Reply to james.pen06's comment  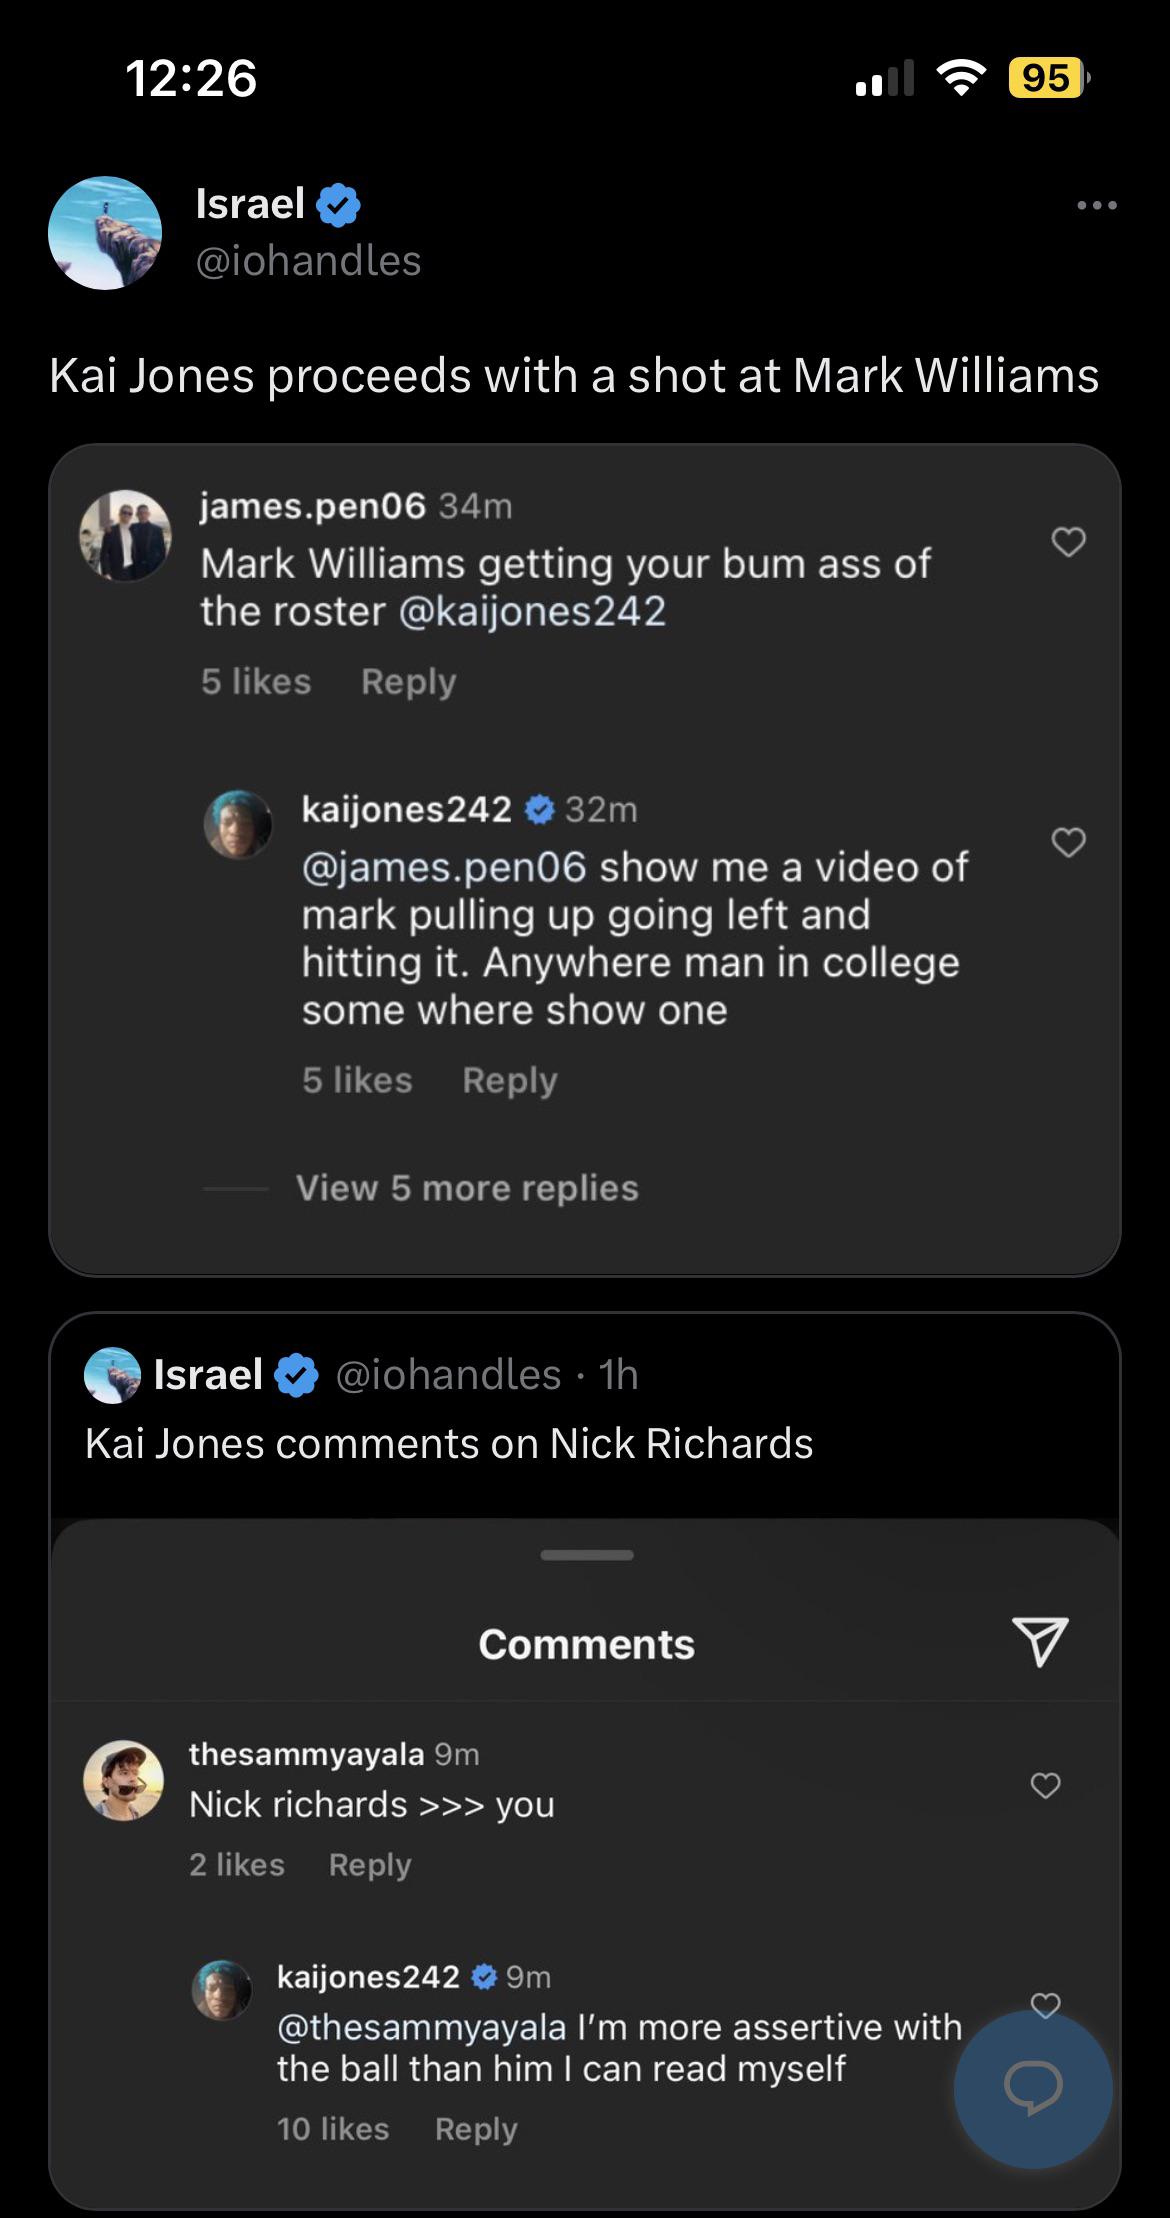408,682
